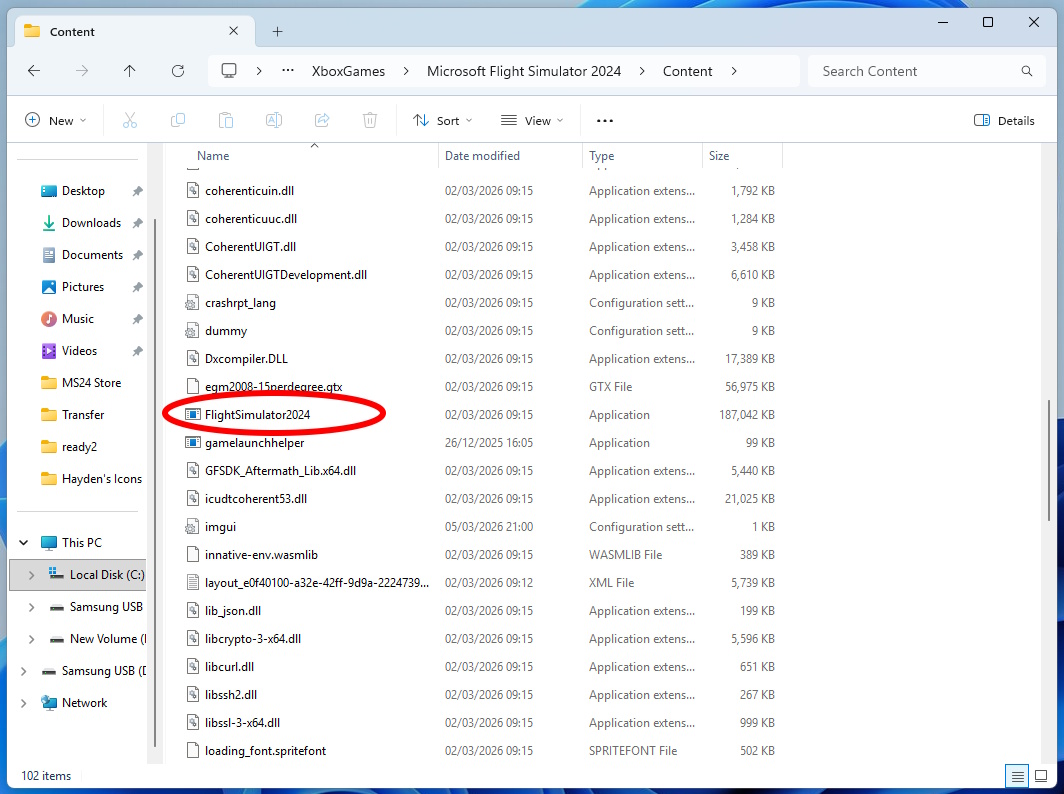Click the Videos icon in sidebar
Viewport: 1064px width, 794px height.
[49, 351]
